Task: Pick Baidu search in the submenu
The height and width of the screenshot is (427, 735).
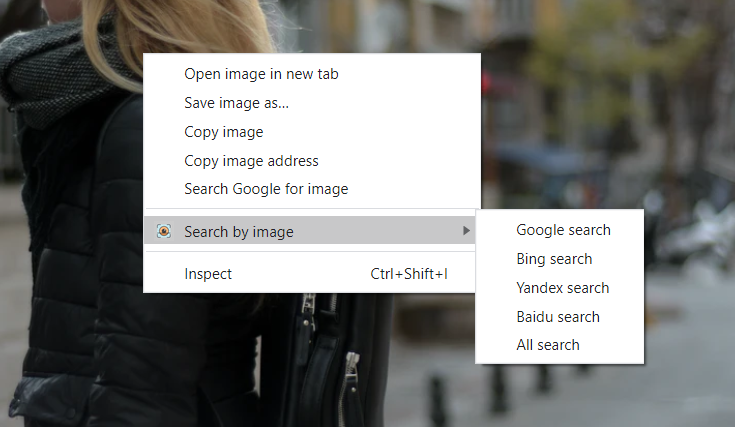Action: pos(558,317)
